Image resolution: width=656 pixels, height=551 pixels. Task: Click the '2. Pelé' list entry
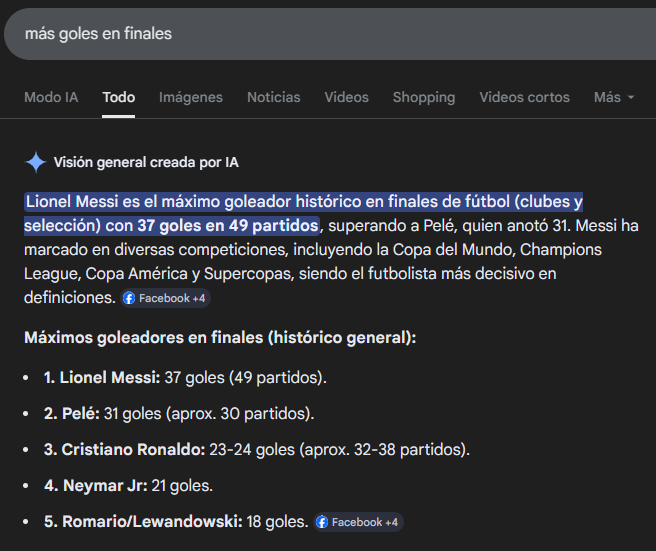click(178, 414)
